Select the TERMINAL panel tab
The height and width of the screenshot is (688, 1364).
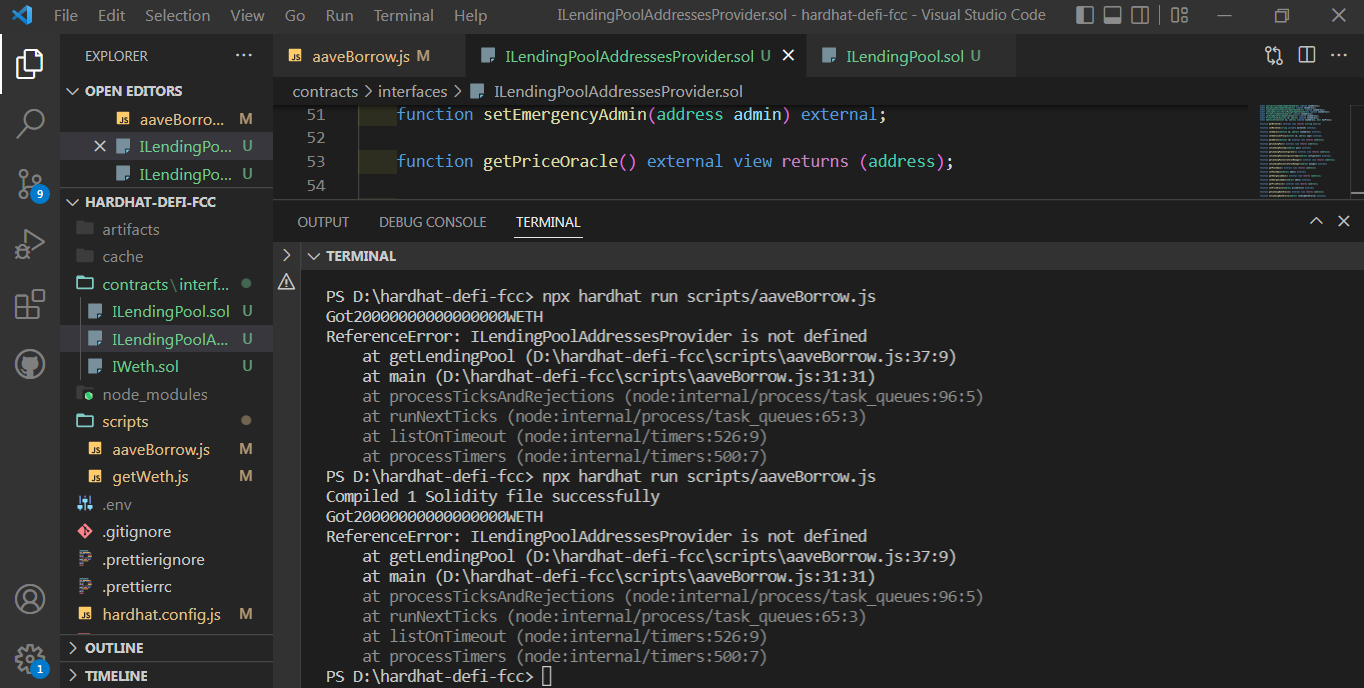[x=548, y=222]
